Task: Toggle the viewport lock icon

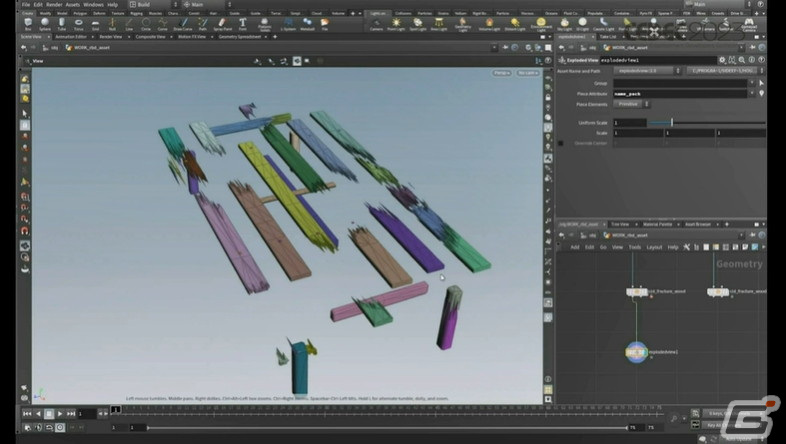Action: coord(548,97)
